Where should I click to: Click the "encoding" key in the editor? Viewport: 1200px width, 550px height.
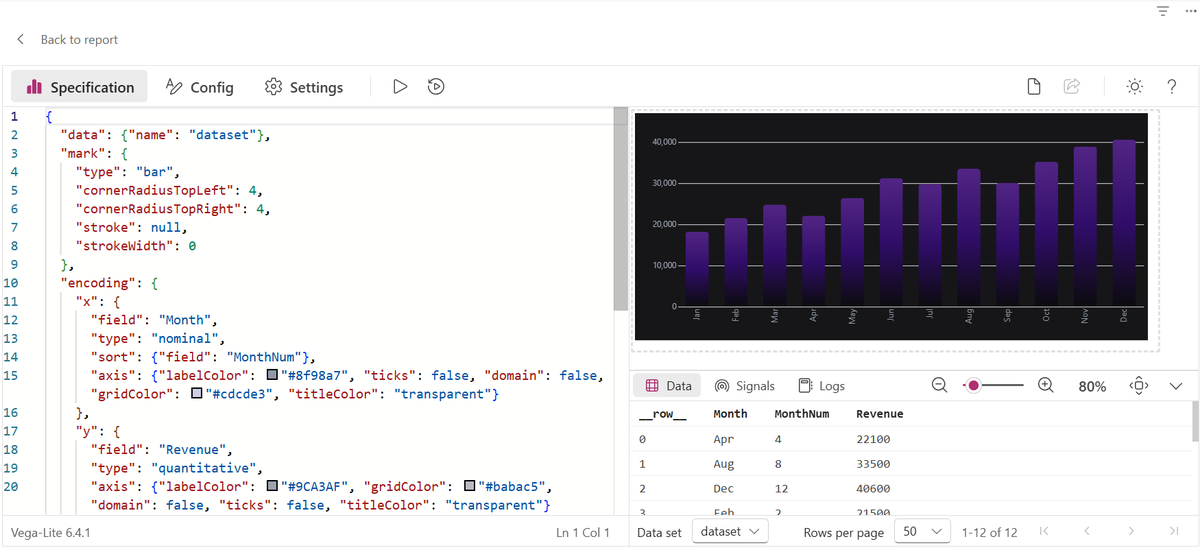[x=98, y=283]
